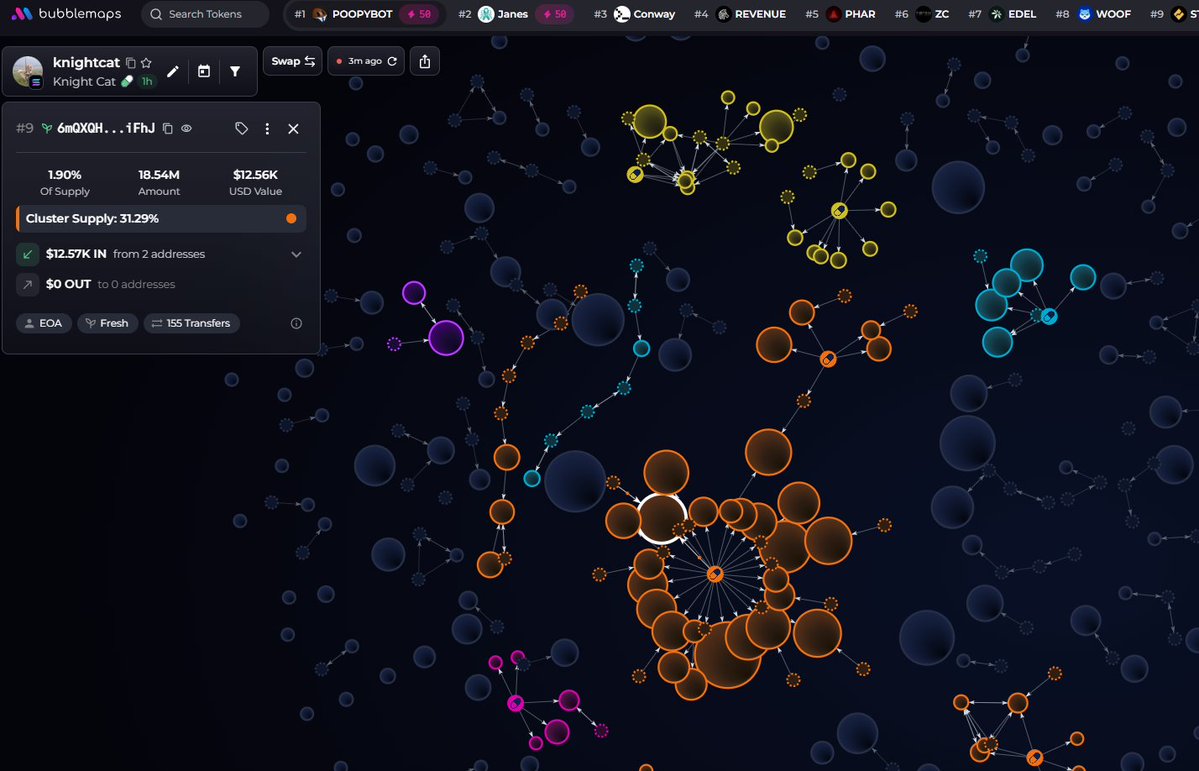Open trending token #3 Conway

[x=635, y=14]
